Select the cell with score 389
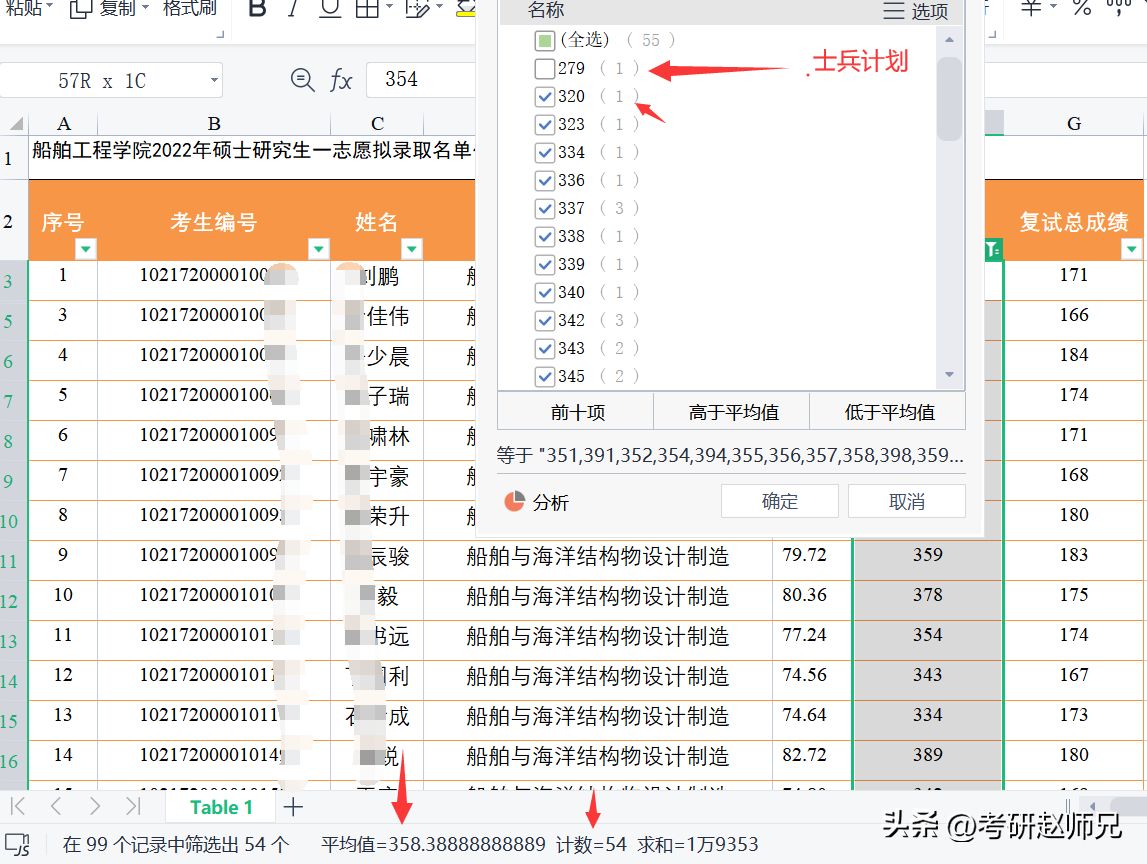1147x864 pixels. coord(927,755)
